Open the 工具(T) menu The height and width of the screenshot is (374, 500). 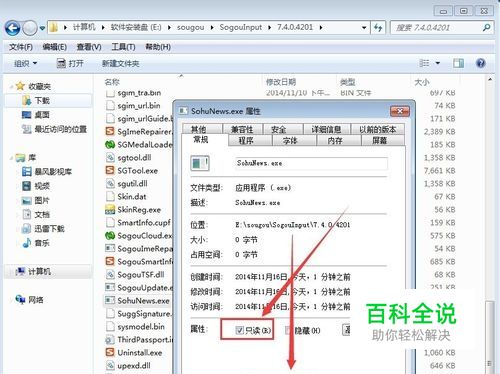point(123,47)
